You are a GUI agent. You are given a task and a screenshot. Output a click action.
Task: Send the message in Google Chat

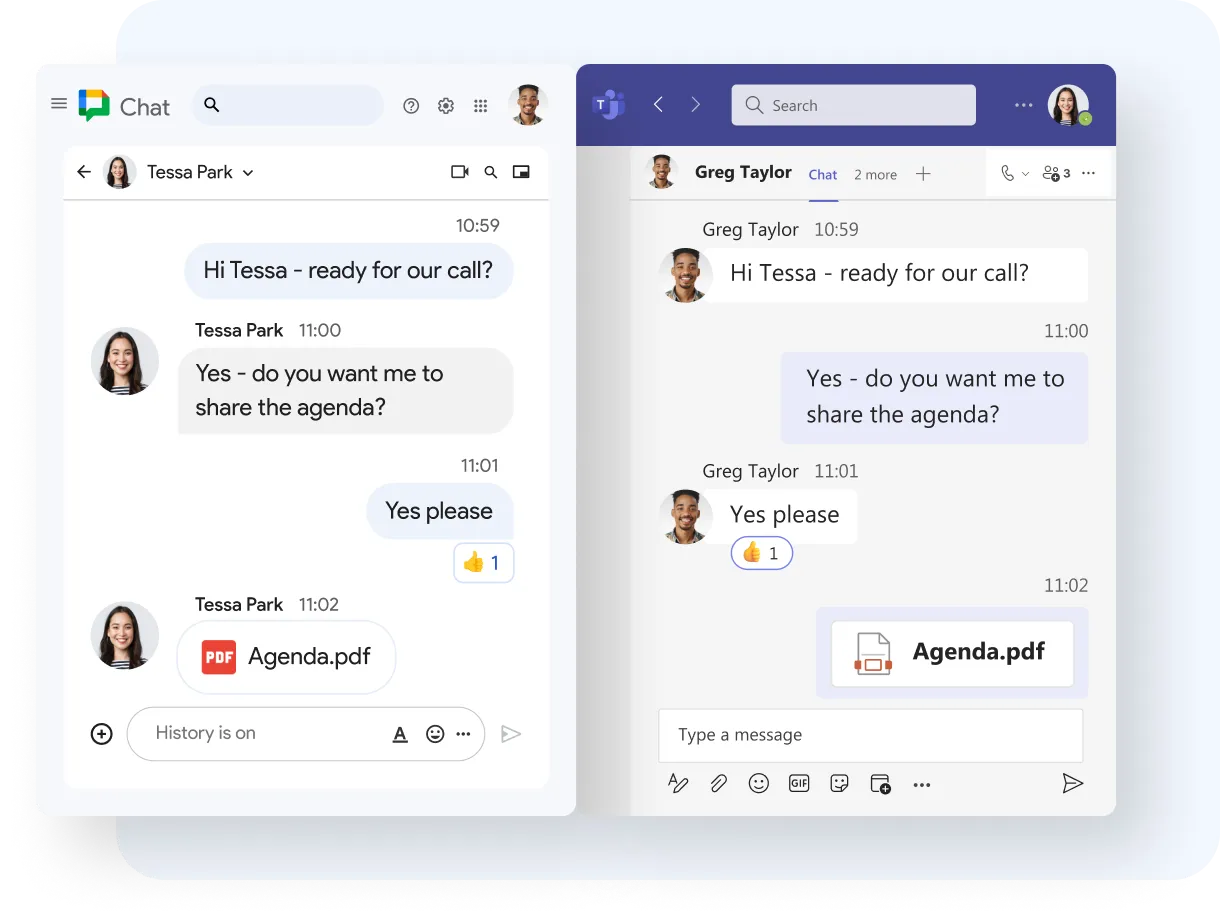(511, 734)
